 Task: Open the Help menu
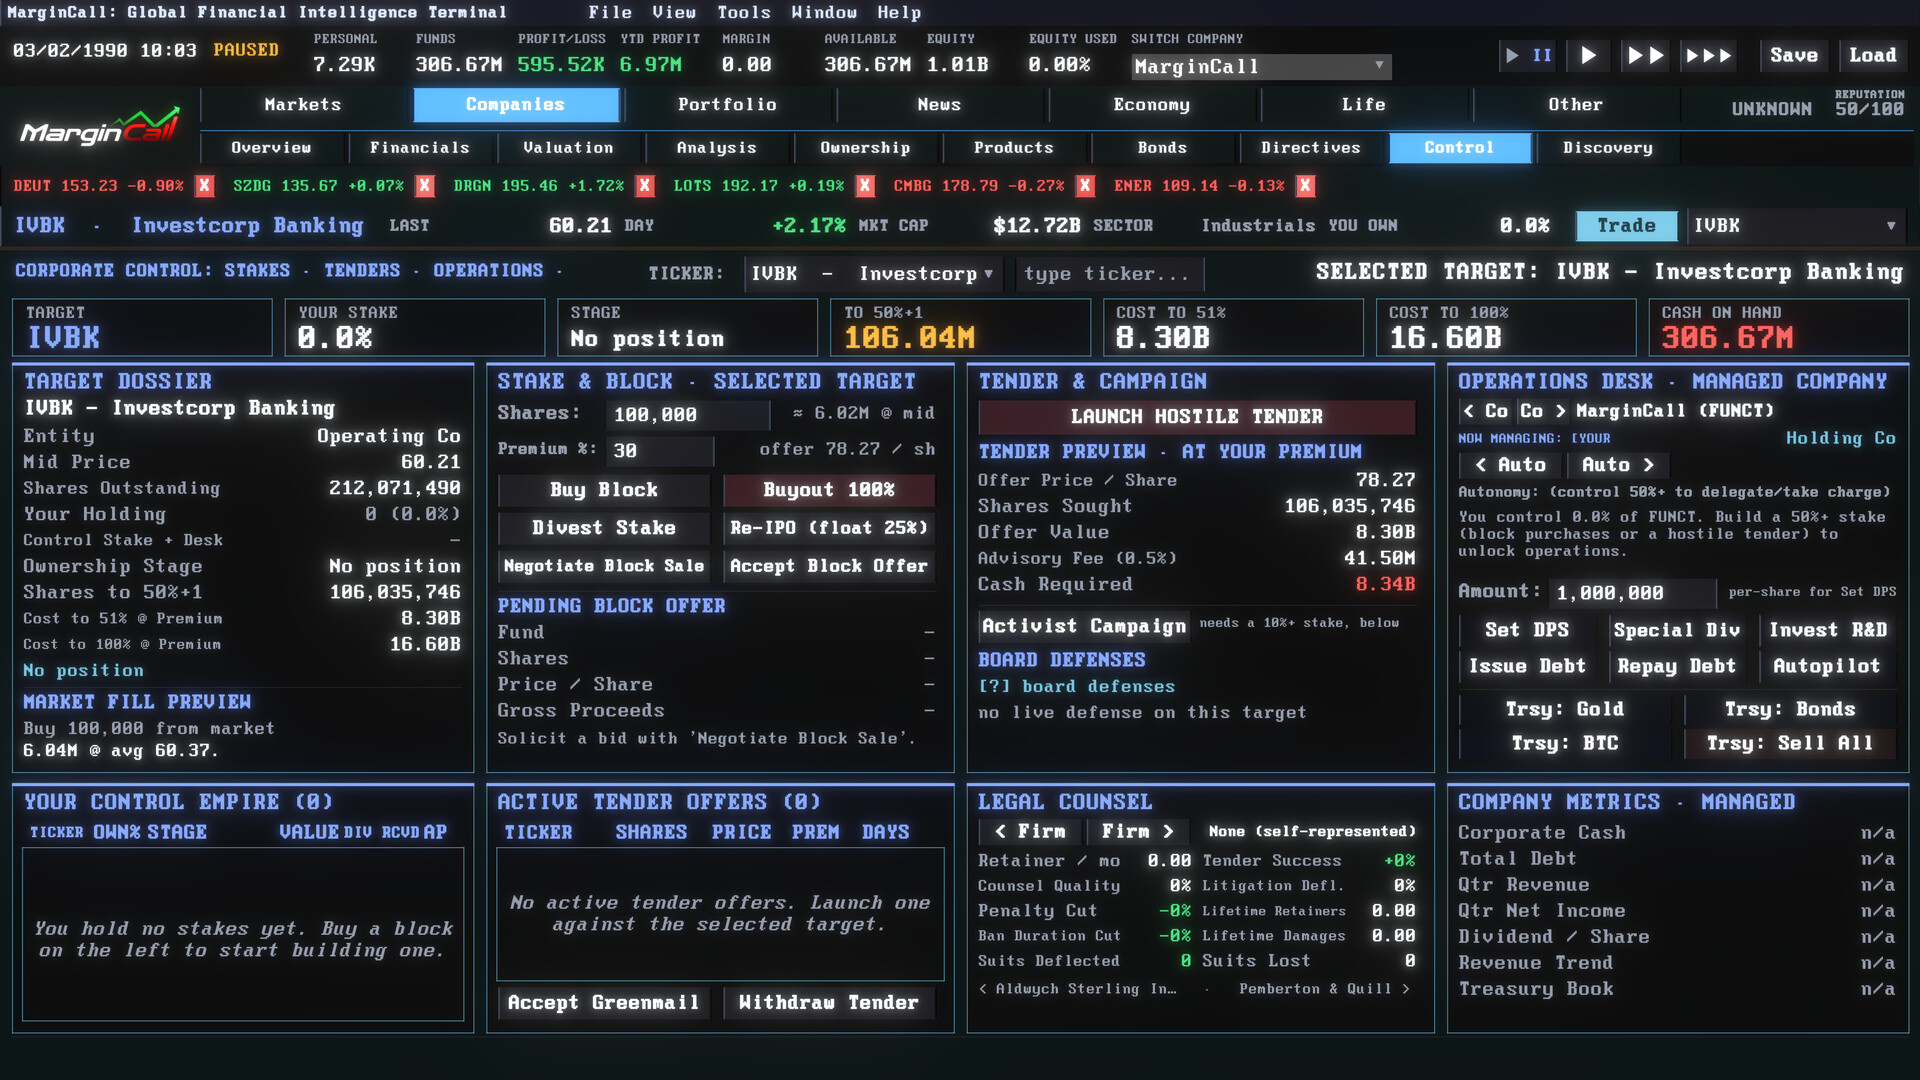coord(899,13)
